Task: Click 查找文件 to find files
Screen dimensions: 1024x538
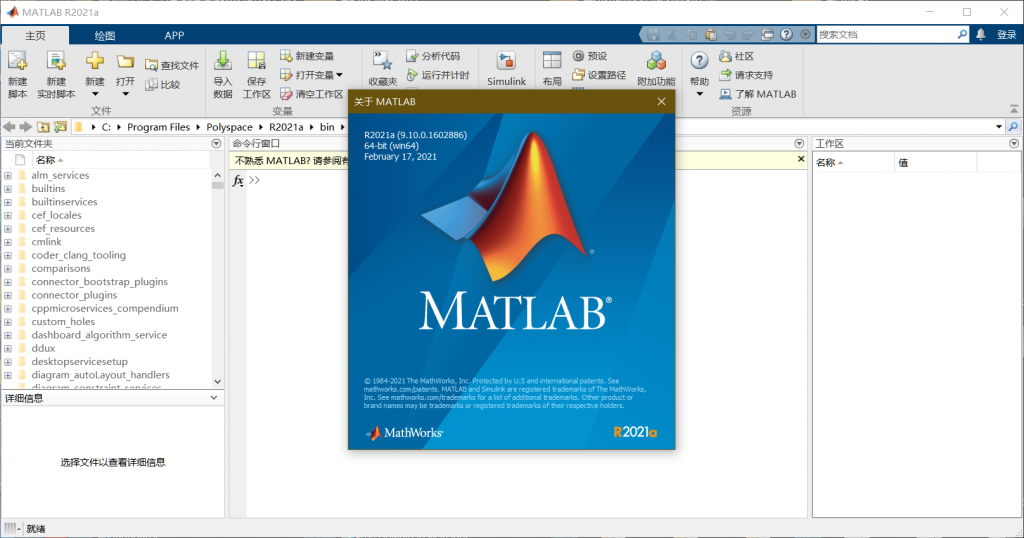Action: pyautogui.click(x=172, y=65)
